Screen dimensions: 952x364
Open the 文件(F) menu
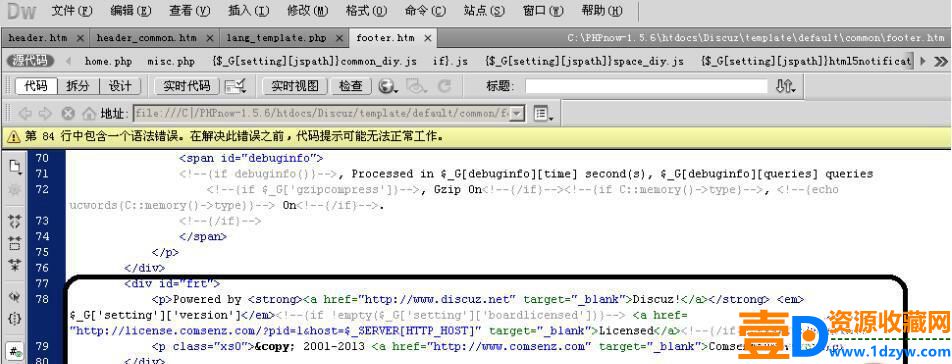[72, 11]
